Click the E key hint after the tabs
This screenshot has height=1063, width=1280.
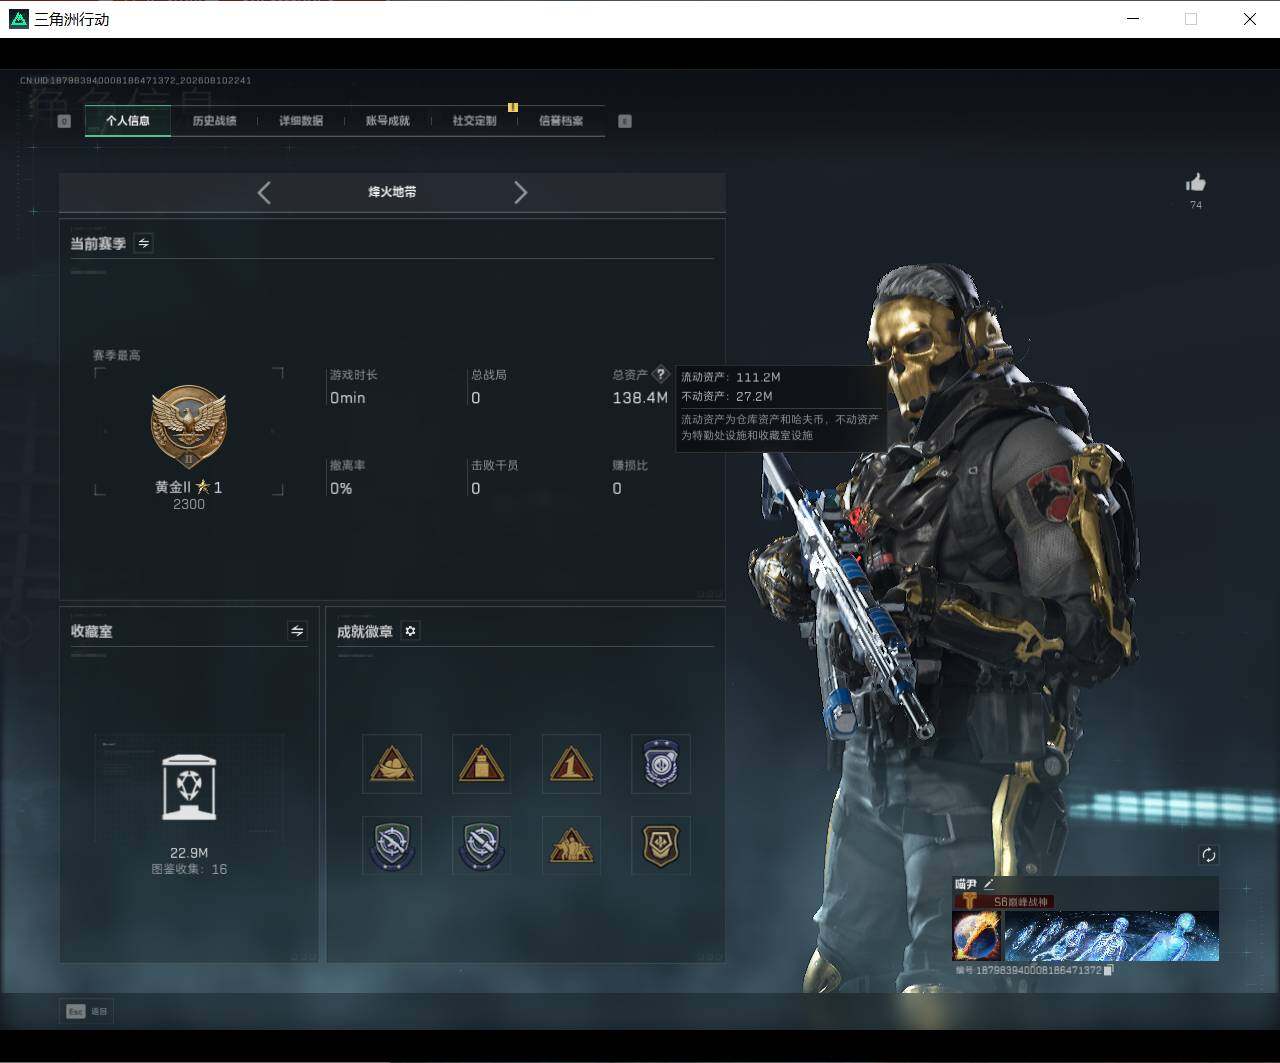click(625, 121)
